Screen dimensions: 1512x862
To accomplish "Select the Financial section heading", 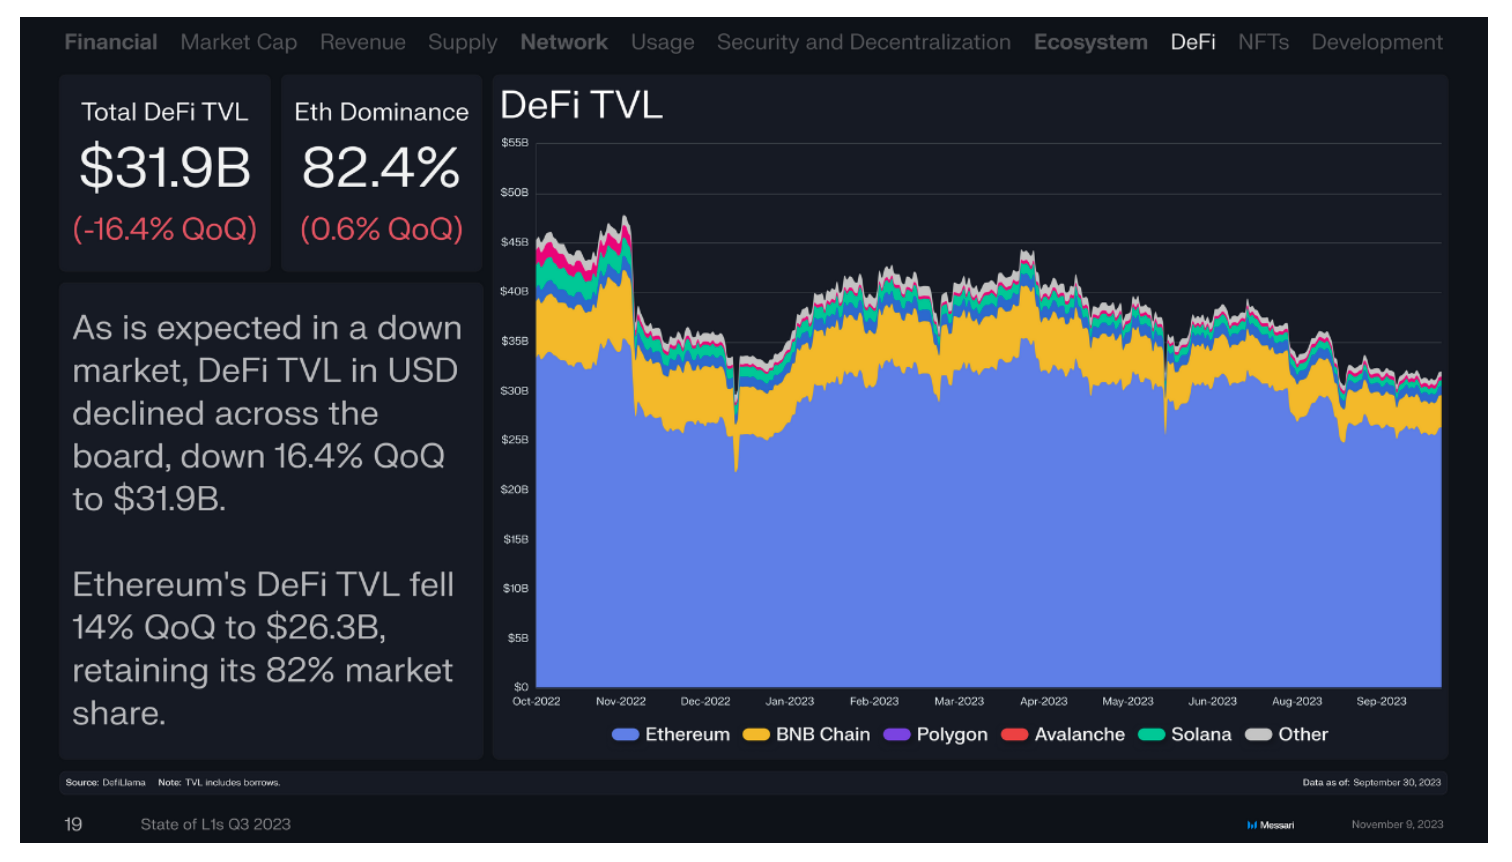I will click(x=111, y=42).
